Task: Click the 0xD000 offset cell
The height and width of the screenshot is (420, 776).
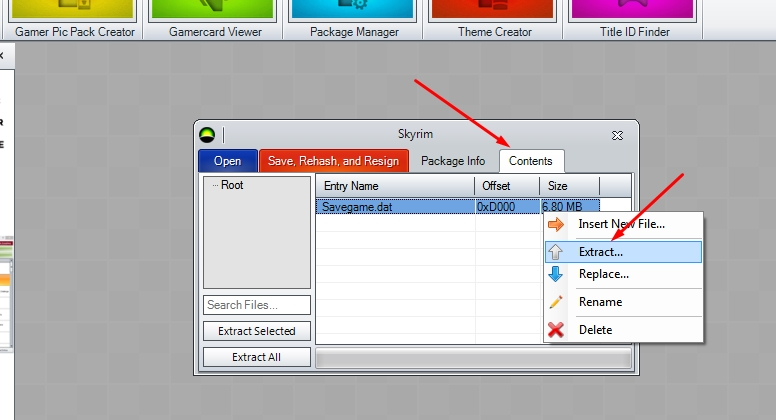Action: coord(507,207)
